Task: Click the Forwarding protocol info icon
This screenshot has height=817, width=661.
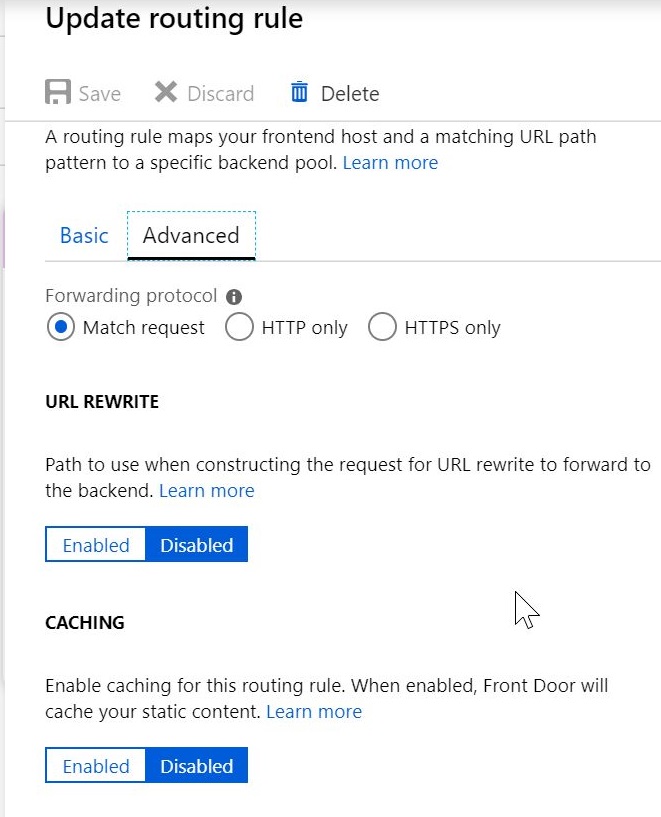Action: 234,296
